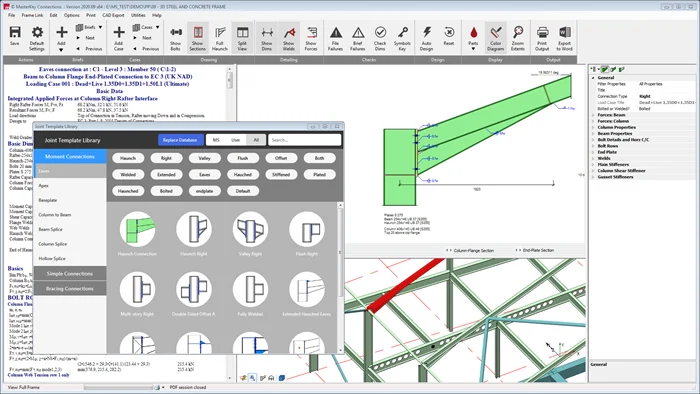Toggle the Split View button
Image resolution: width=700 pixels, height=394 pixels.
(242, 37)
